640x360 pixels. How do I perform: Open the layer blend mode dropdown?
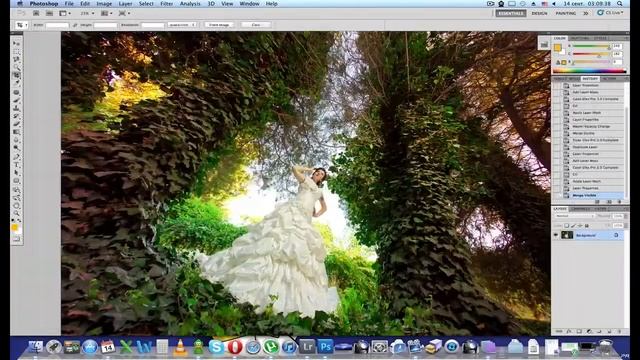coord(575,216)
